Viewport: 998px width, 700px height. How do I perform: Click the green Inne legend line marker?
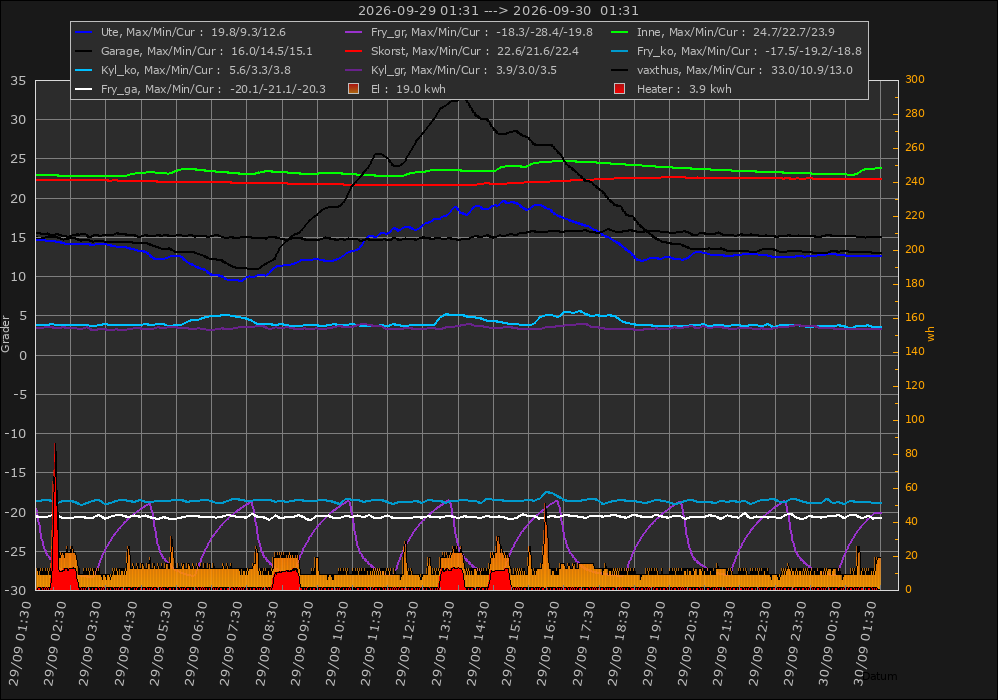[619, 32]
